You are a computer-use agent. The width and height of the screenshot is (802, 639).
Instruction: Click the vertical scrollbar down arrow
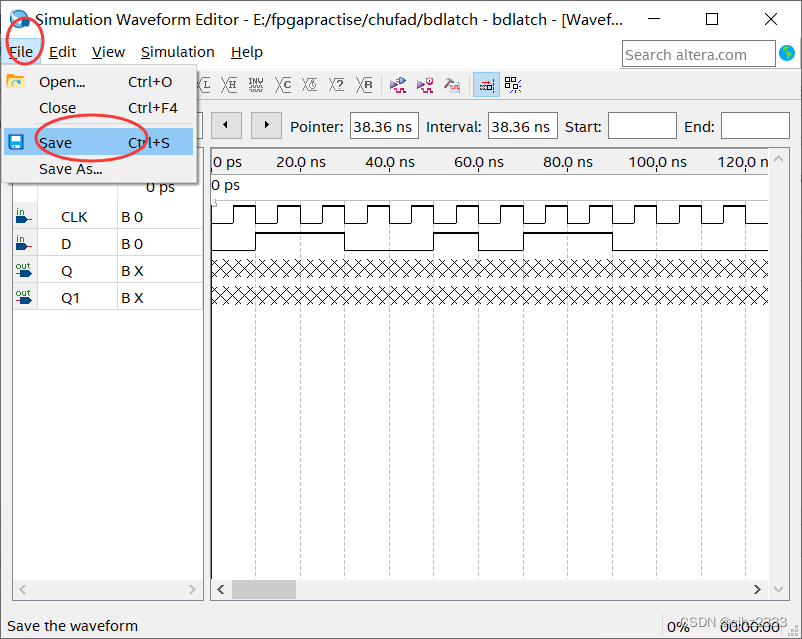click(x=778, y=589)
